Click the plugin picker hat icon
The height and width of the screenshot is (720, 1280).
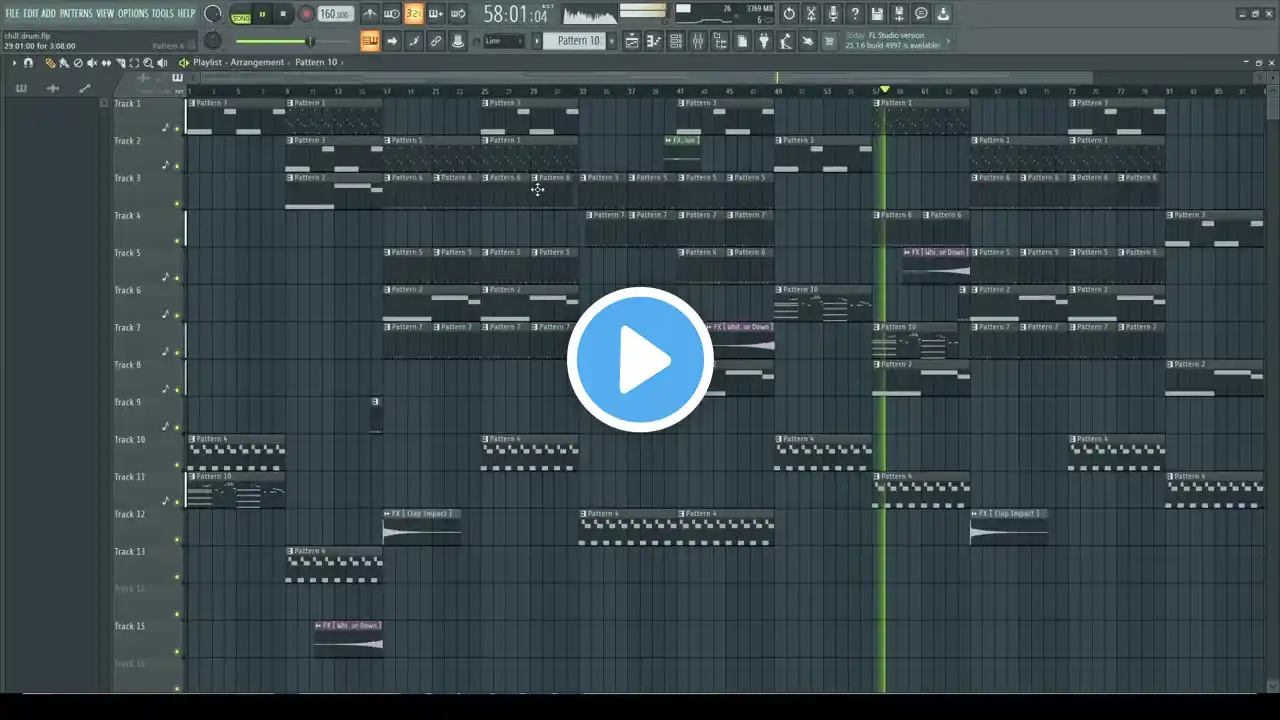pos(458,41)
